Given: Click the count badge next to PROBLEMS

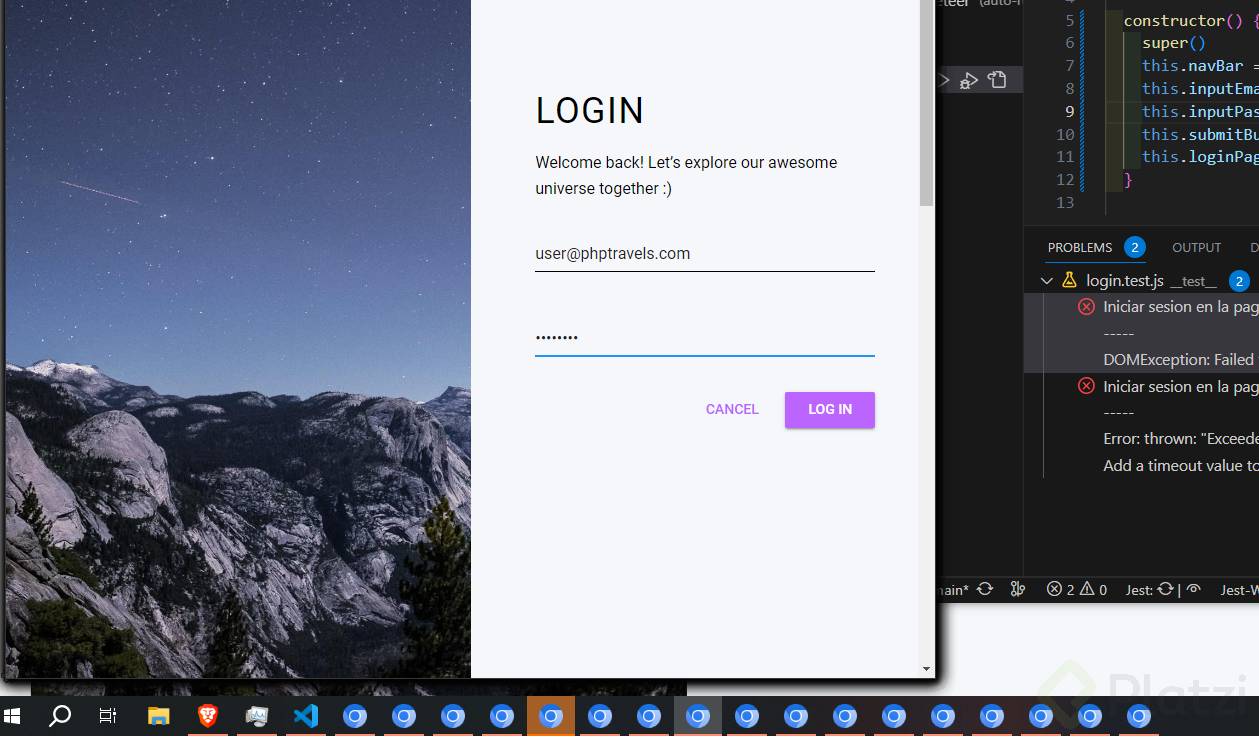Looking at the screenshot, I should tap(1134, 247).
